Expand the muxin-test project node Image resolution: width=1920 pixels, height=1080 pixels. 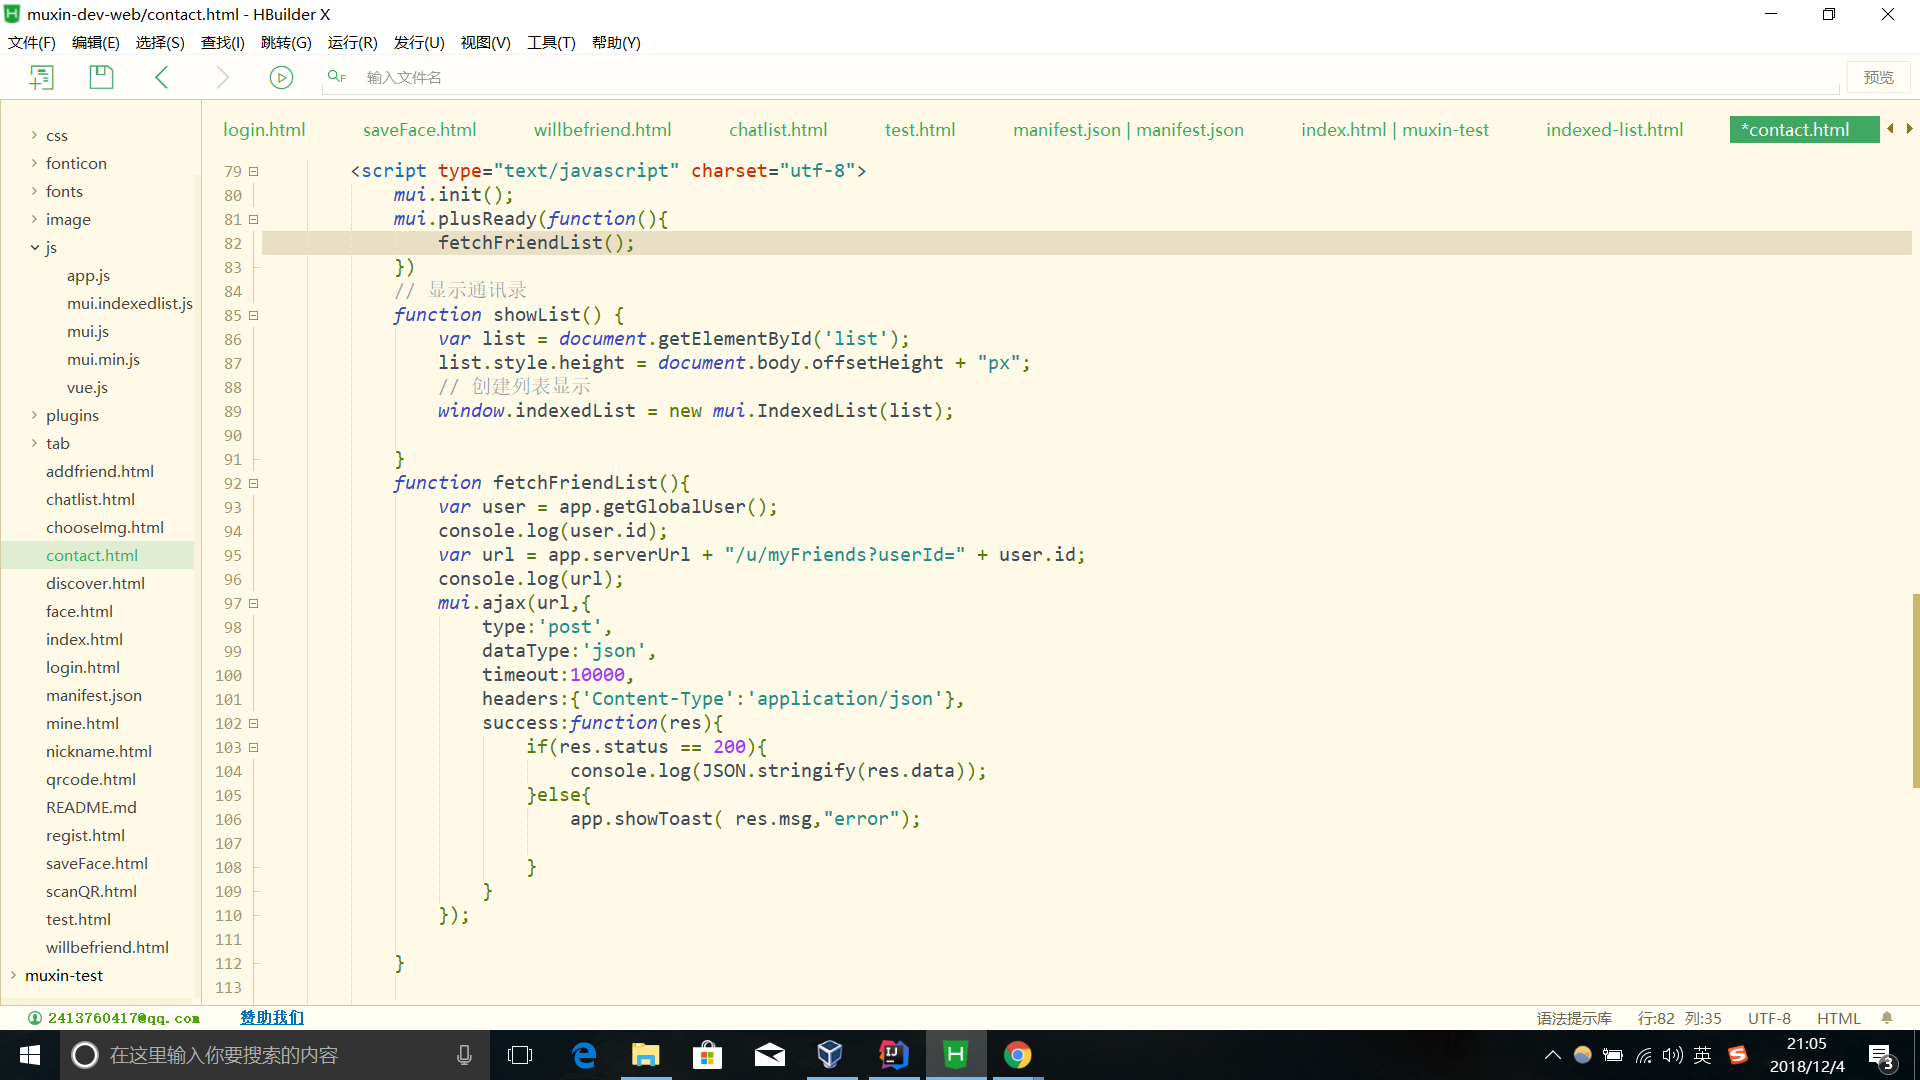point(13,975)
